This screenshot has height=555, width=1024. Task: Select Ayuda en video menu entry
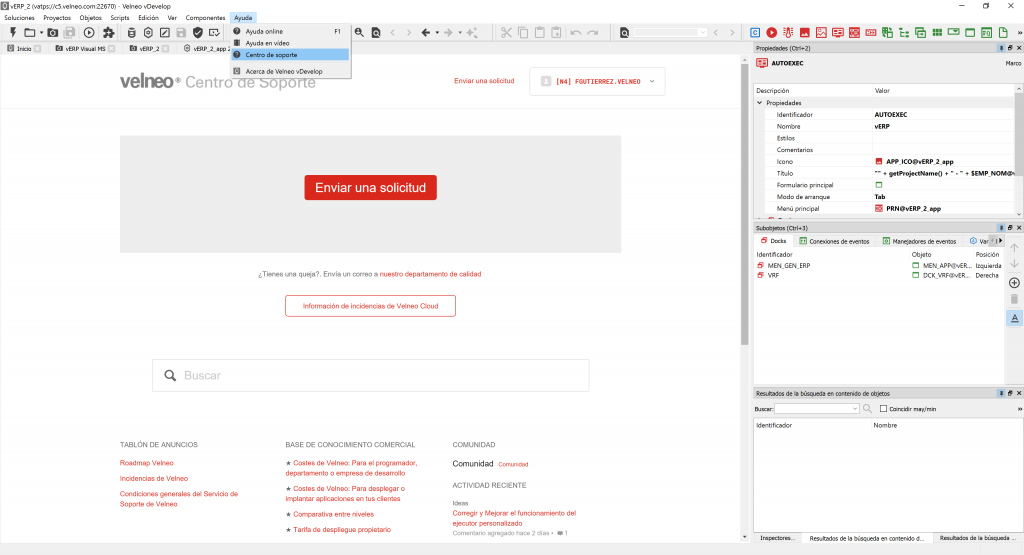pyautogui.click(x=291, y=43)
